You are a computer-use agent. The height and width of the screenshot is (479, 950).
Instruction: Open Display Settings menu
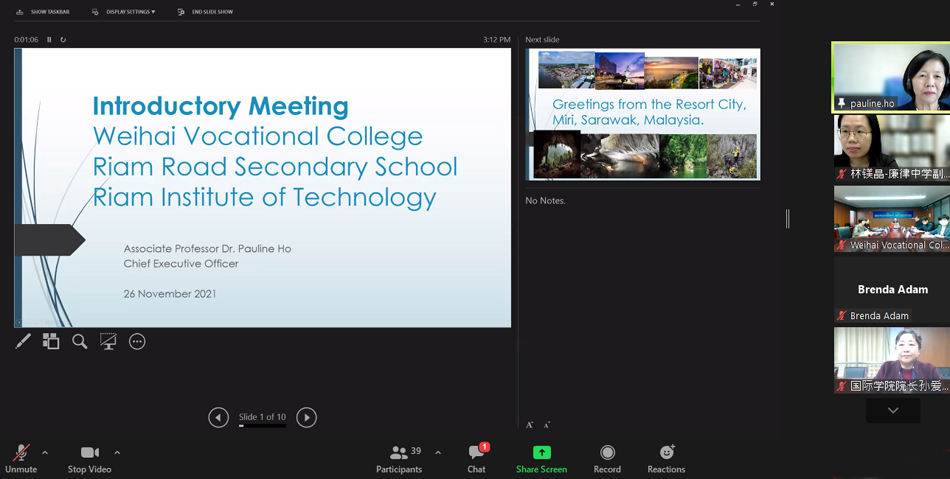124,12
